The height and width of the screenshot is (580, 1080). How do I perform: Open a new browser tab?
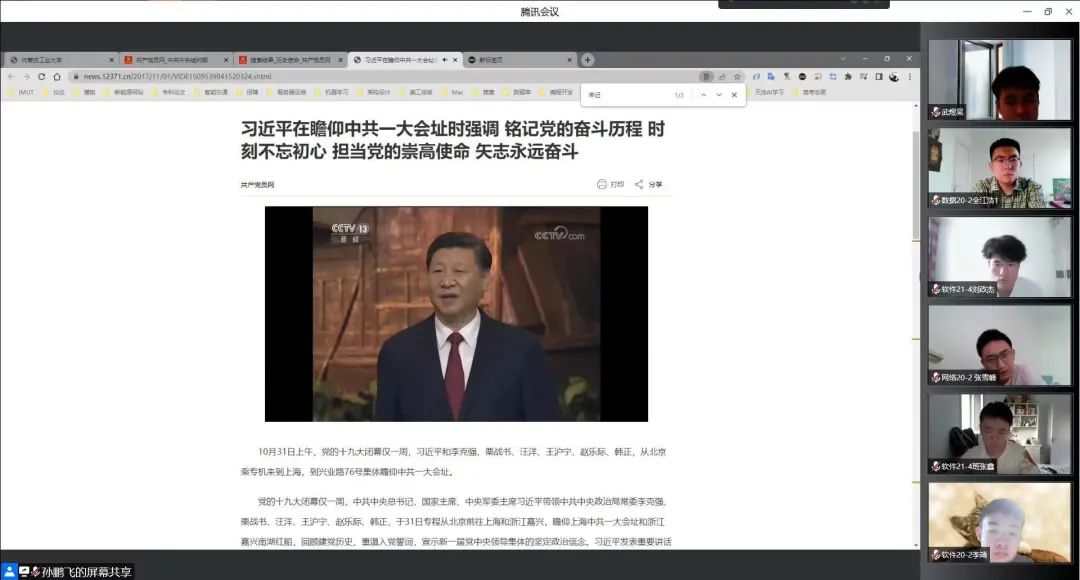coord(587,60)
